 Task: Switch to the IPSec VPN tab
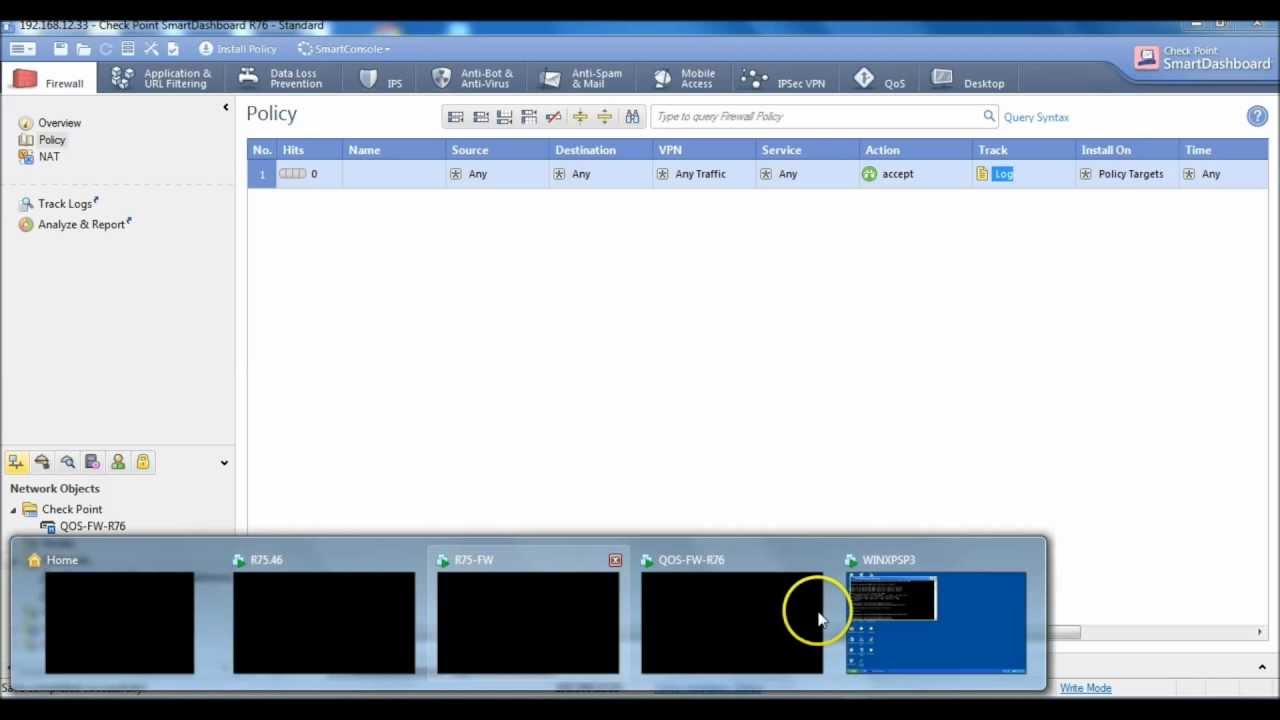783,80
